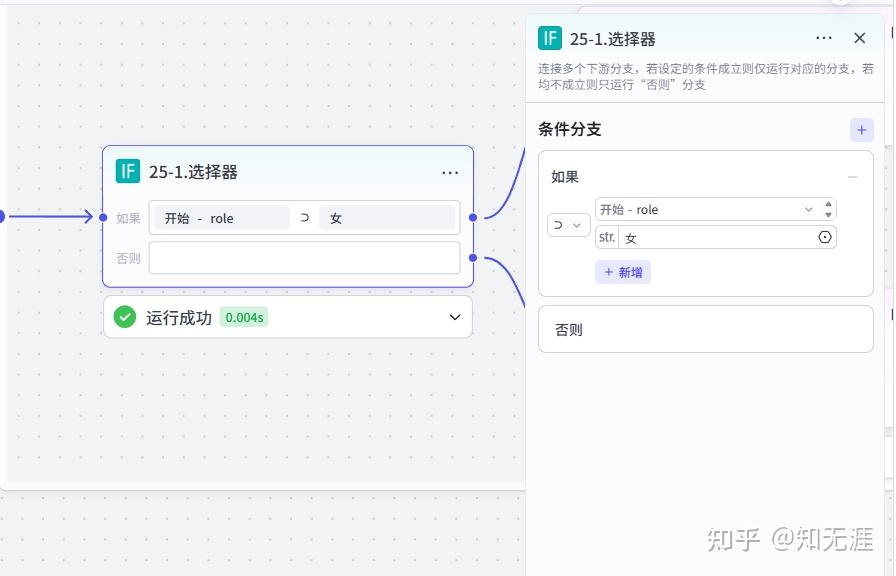
Task: Select the 否则 branch in the panel
Action: 706,329
